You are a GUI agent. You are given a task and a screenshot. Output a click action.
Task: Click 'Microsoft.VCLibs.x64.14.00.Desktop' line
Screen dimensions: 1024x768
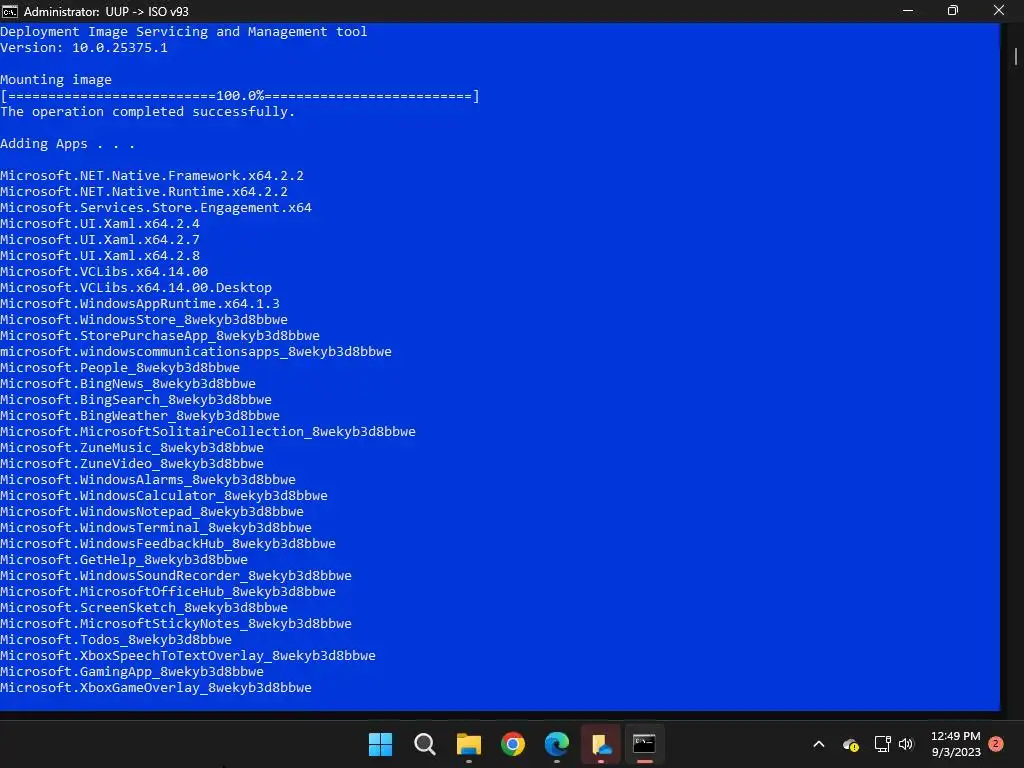tap(136, 288)
